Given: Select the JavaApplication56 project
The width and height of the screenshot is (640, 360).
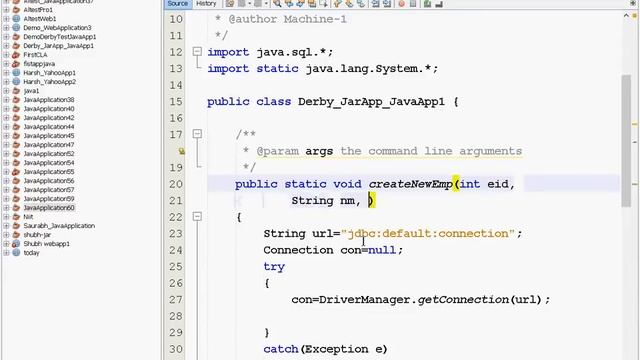Looking at the screenshot, I should tap(49, 181).
